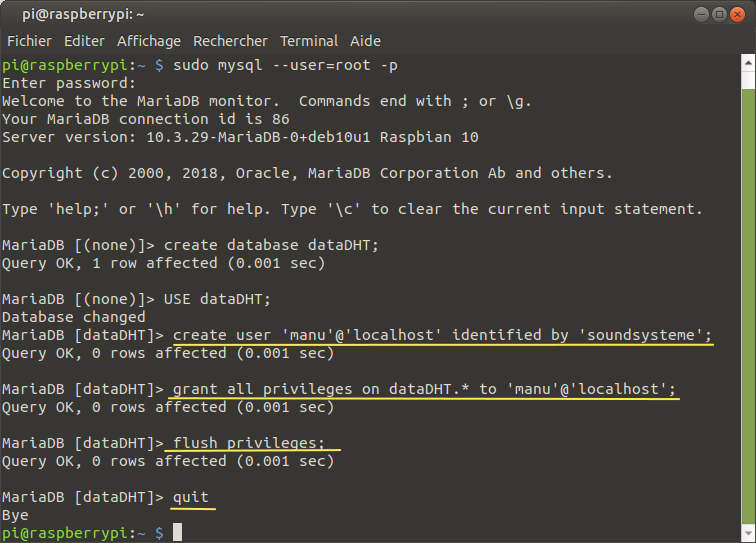
Task: Click the 'create user manu' command
Action: coord(442,335)
